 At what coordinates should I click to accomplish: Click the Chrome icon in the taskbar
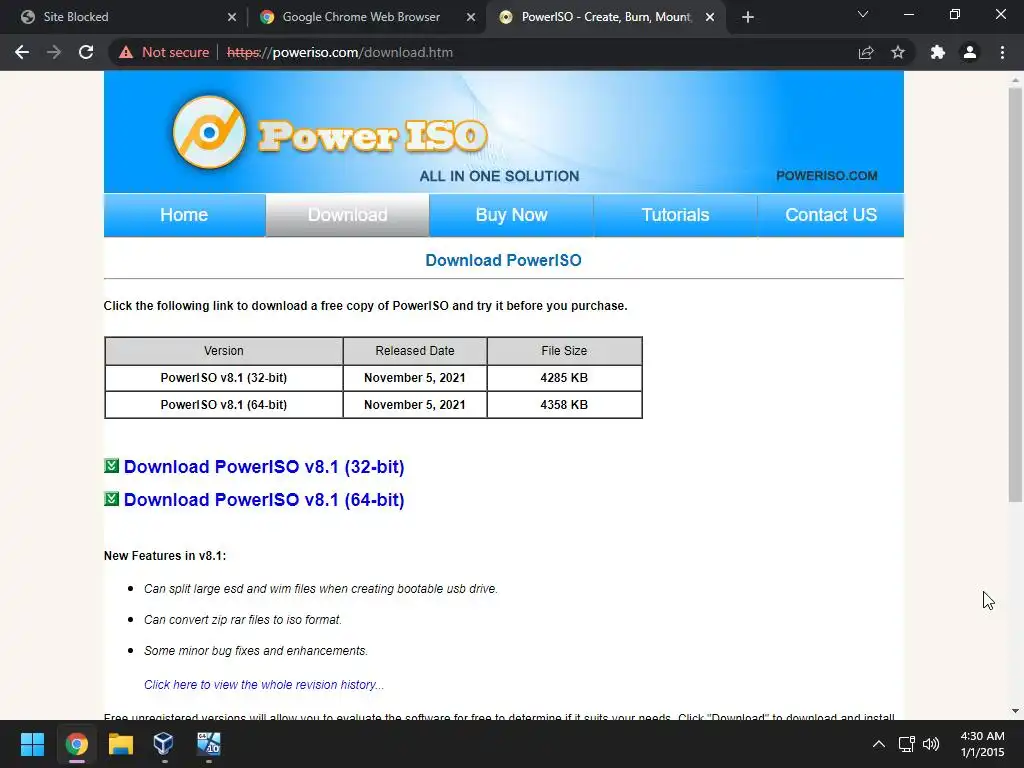76,744
